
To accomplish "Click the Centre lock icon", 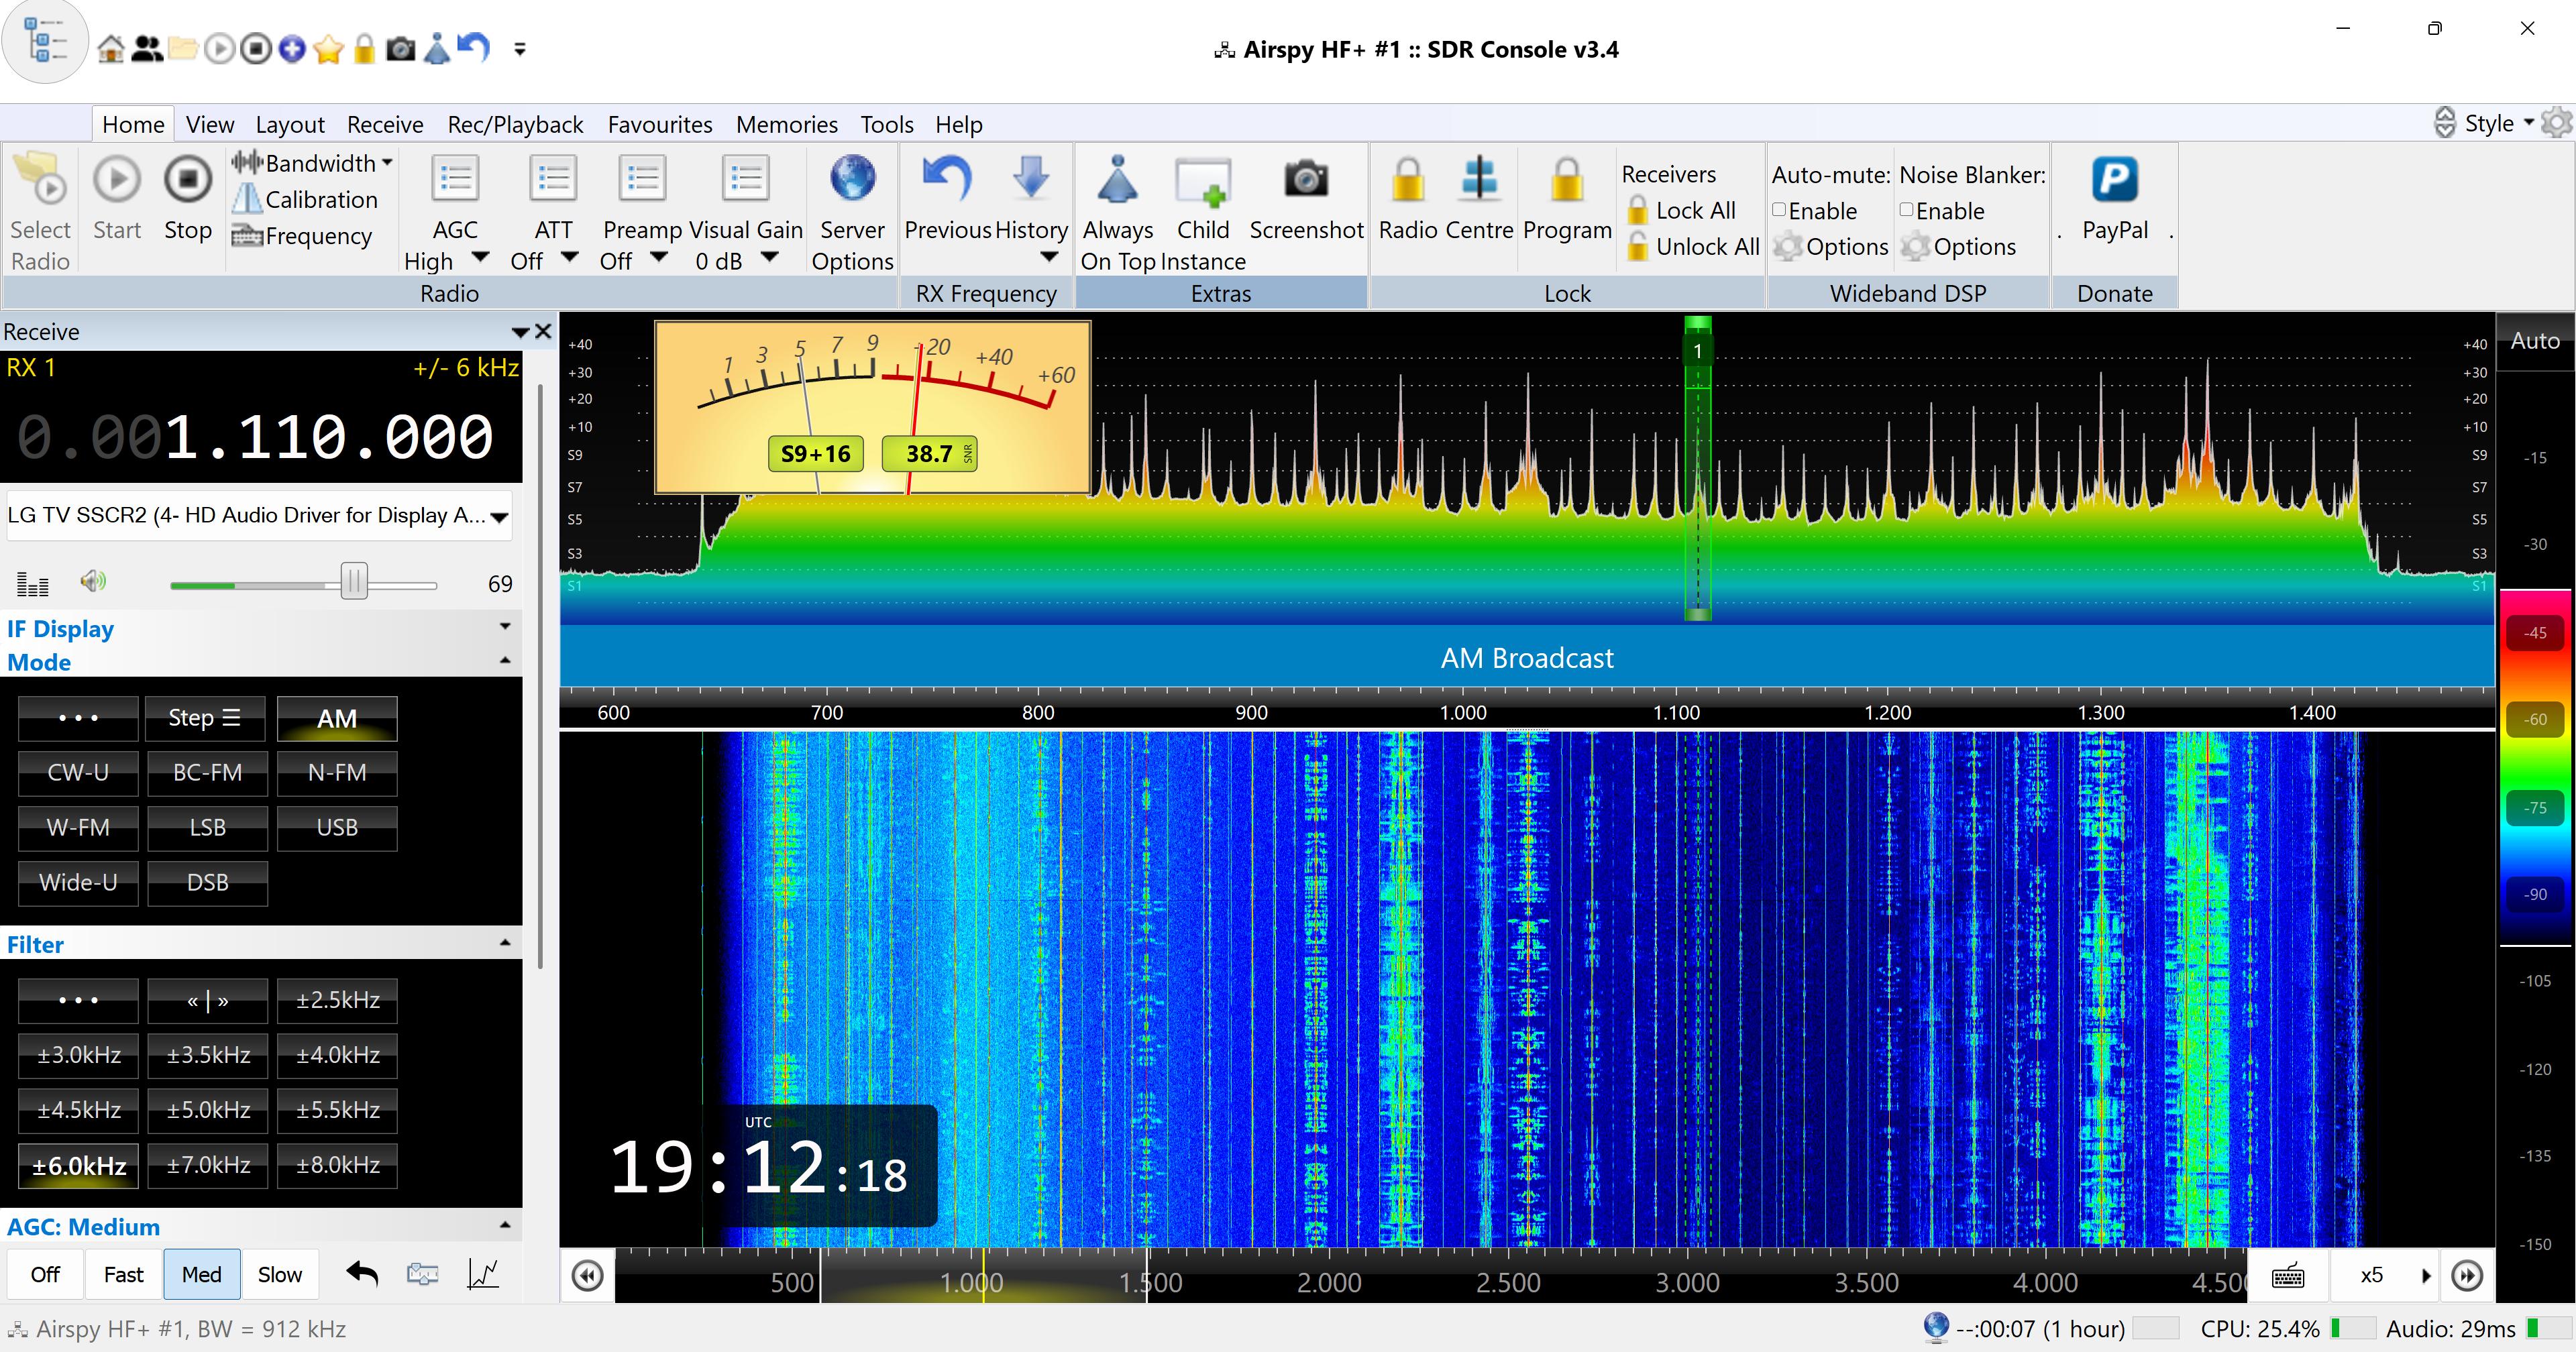I will pyautogui.click(x=1479, y=178).
